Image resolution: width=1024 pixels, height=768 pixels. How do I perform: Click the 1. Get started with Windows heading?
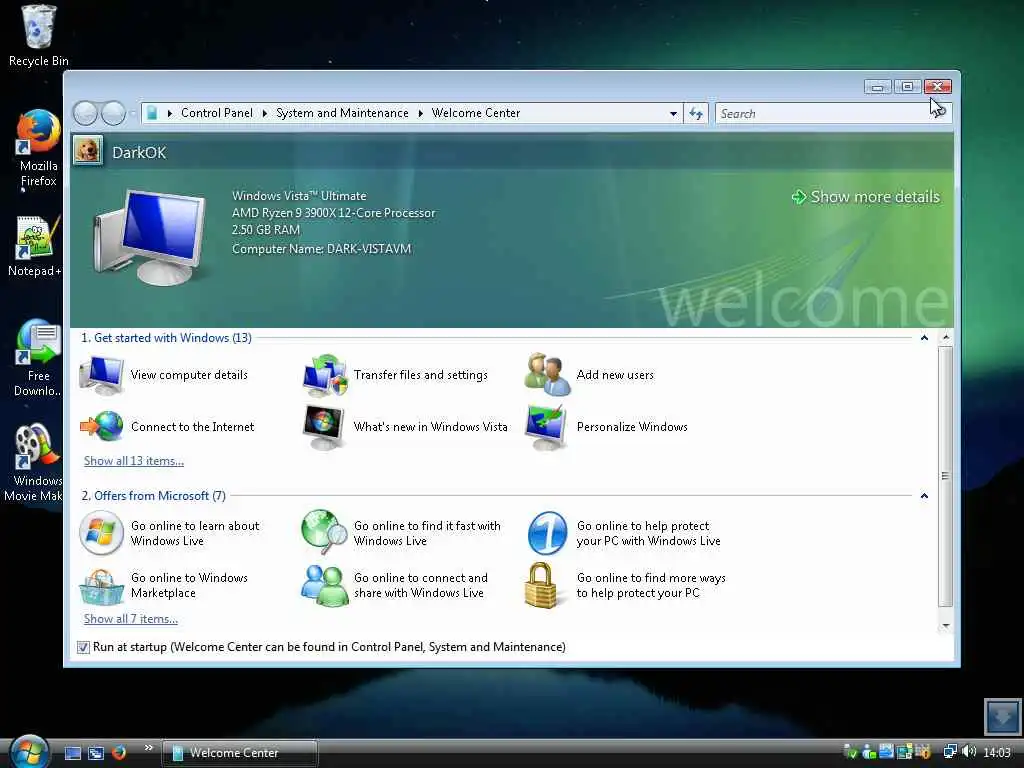167,338
